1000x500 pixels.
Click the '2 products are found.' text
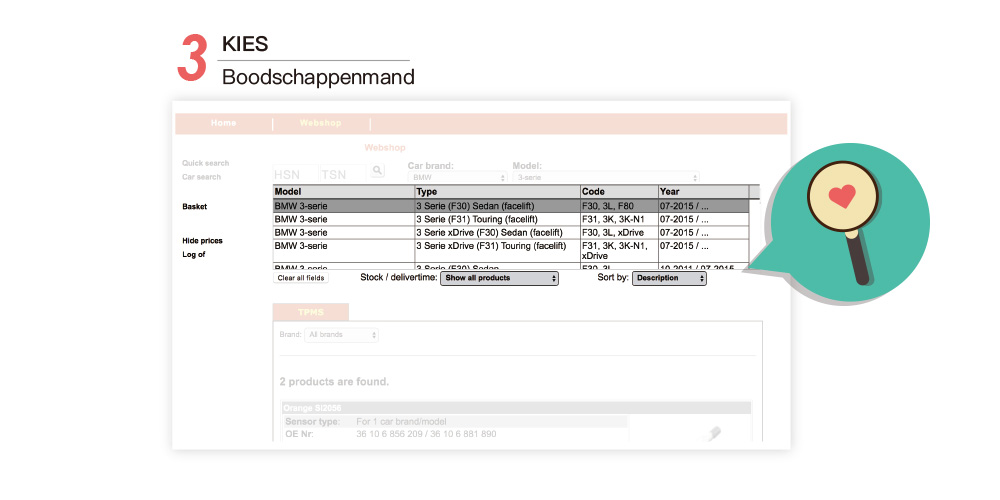tap(334, 382)
